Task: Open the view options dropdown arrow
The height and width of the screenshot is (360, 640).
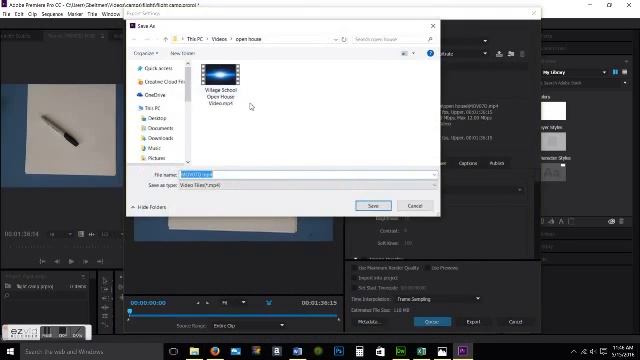Action: (x=413, y=53)
